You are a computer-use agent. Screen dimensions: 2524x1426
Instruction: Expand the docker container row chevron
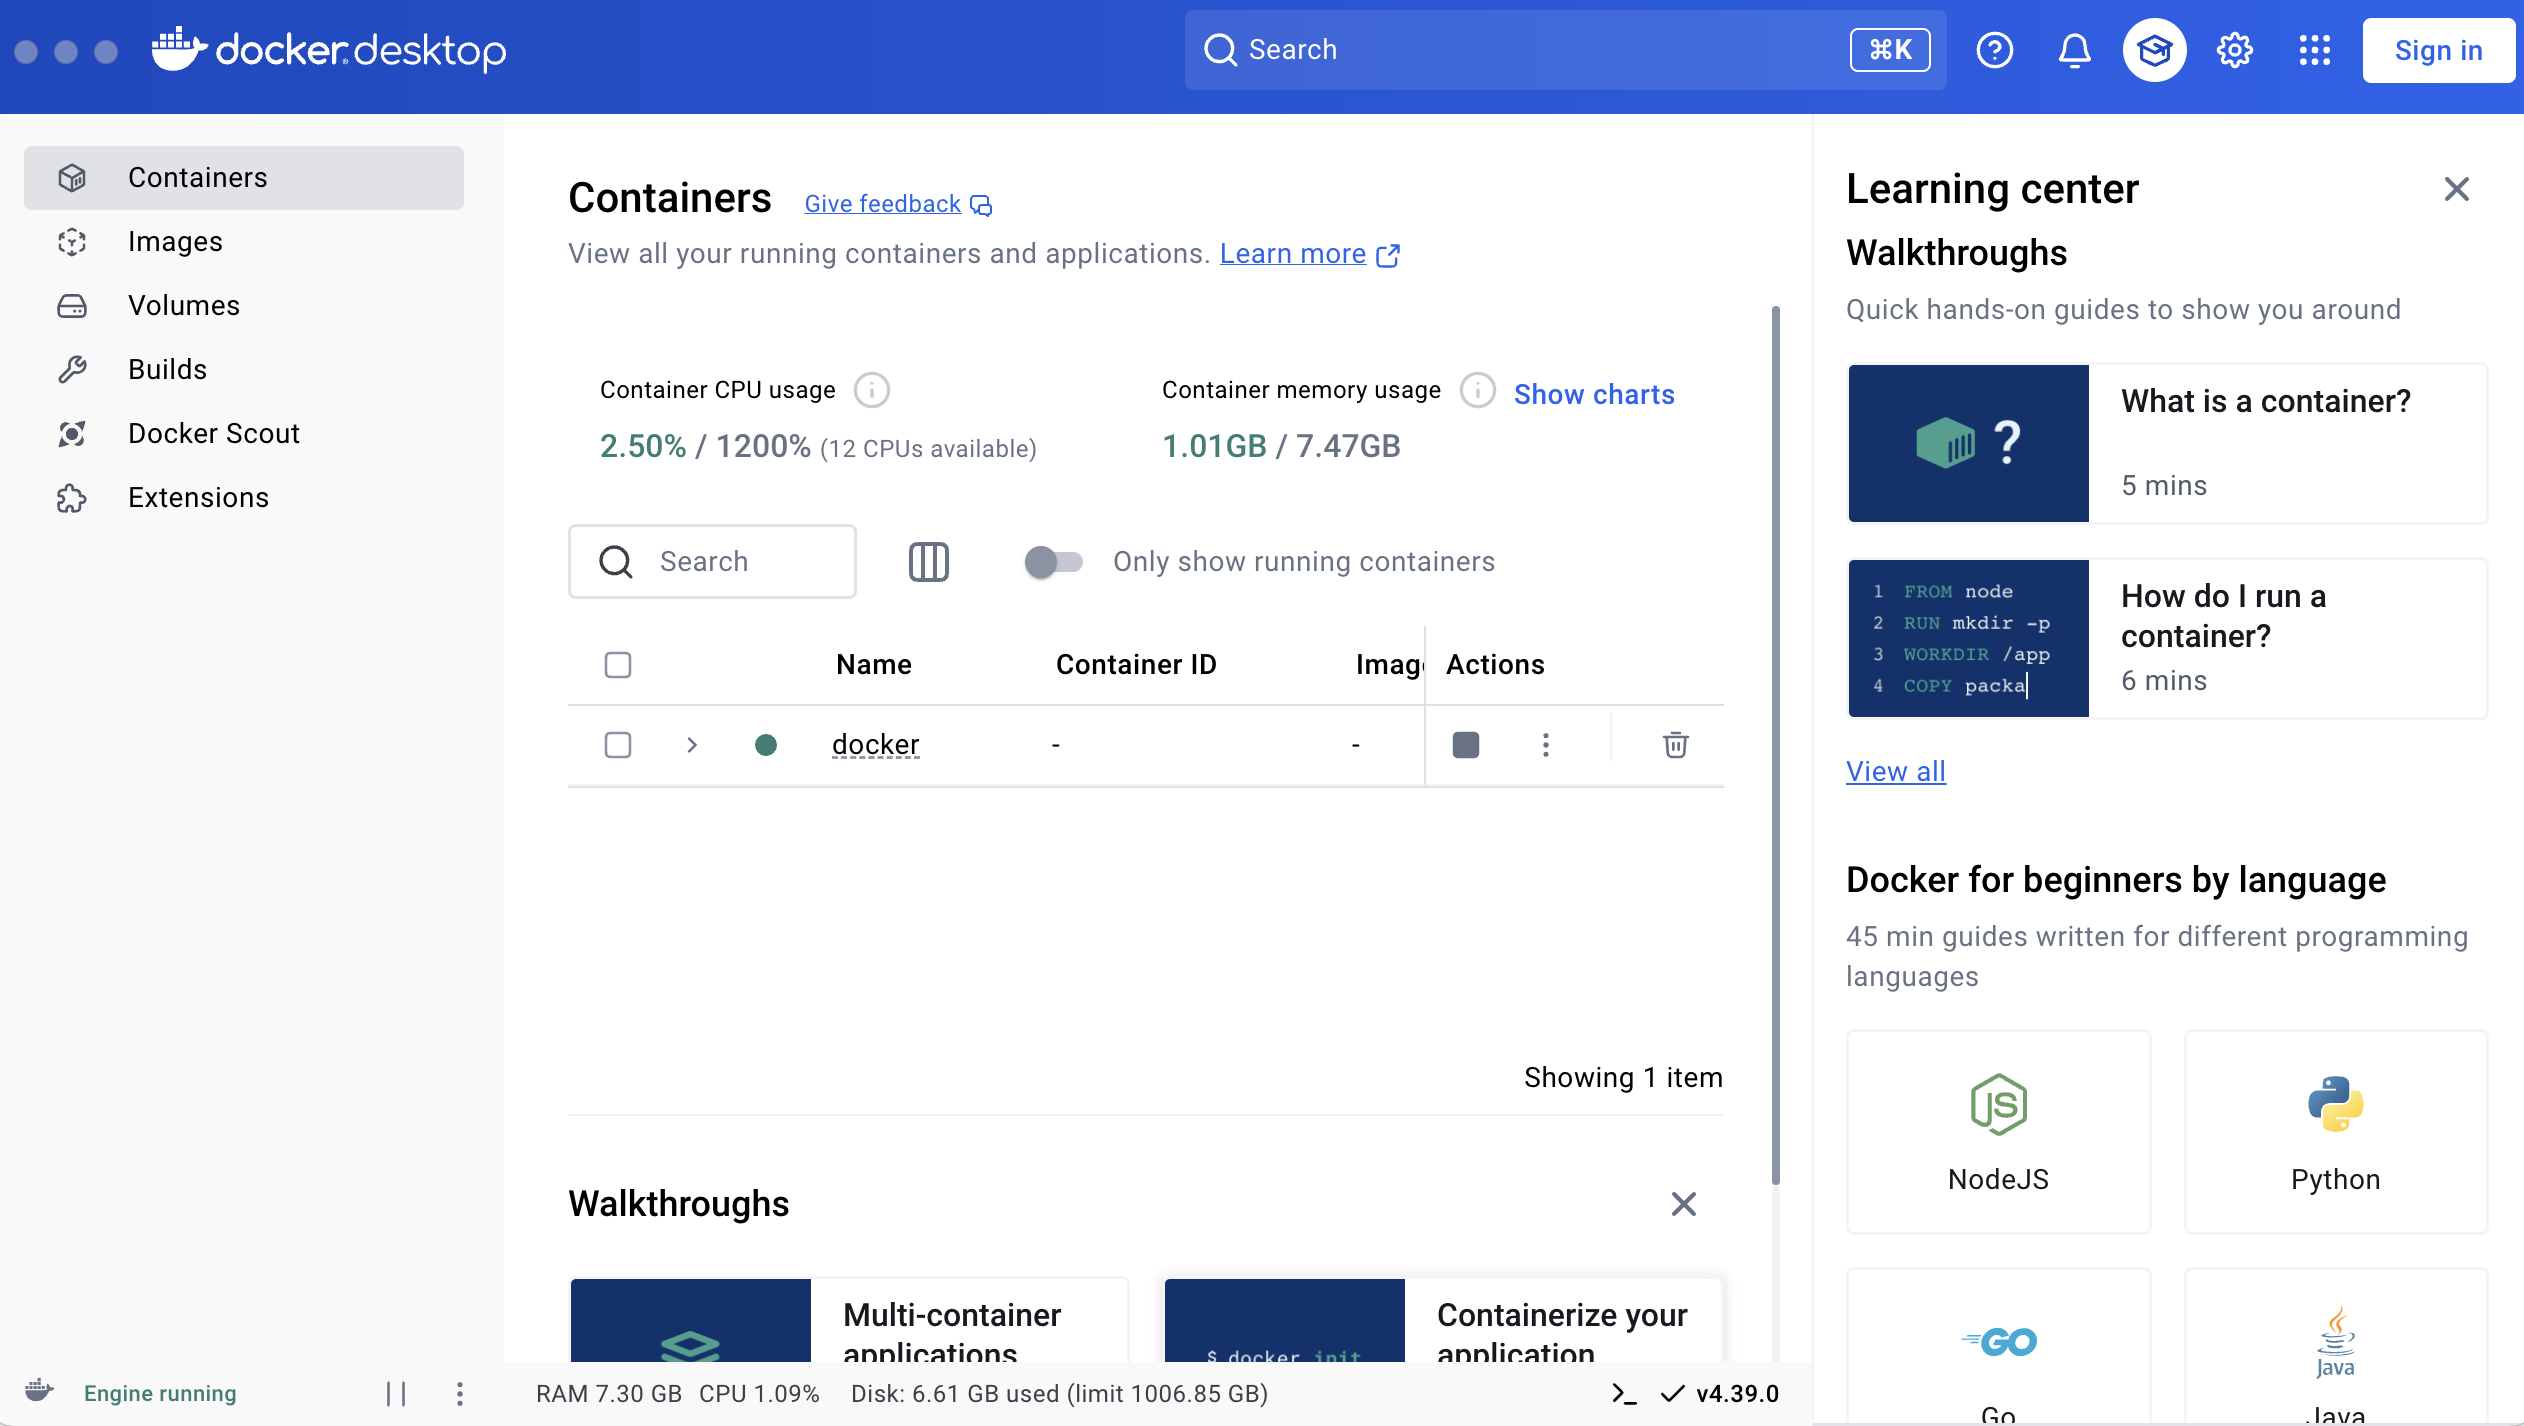(x=691, y=745)
